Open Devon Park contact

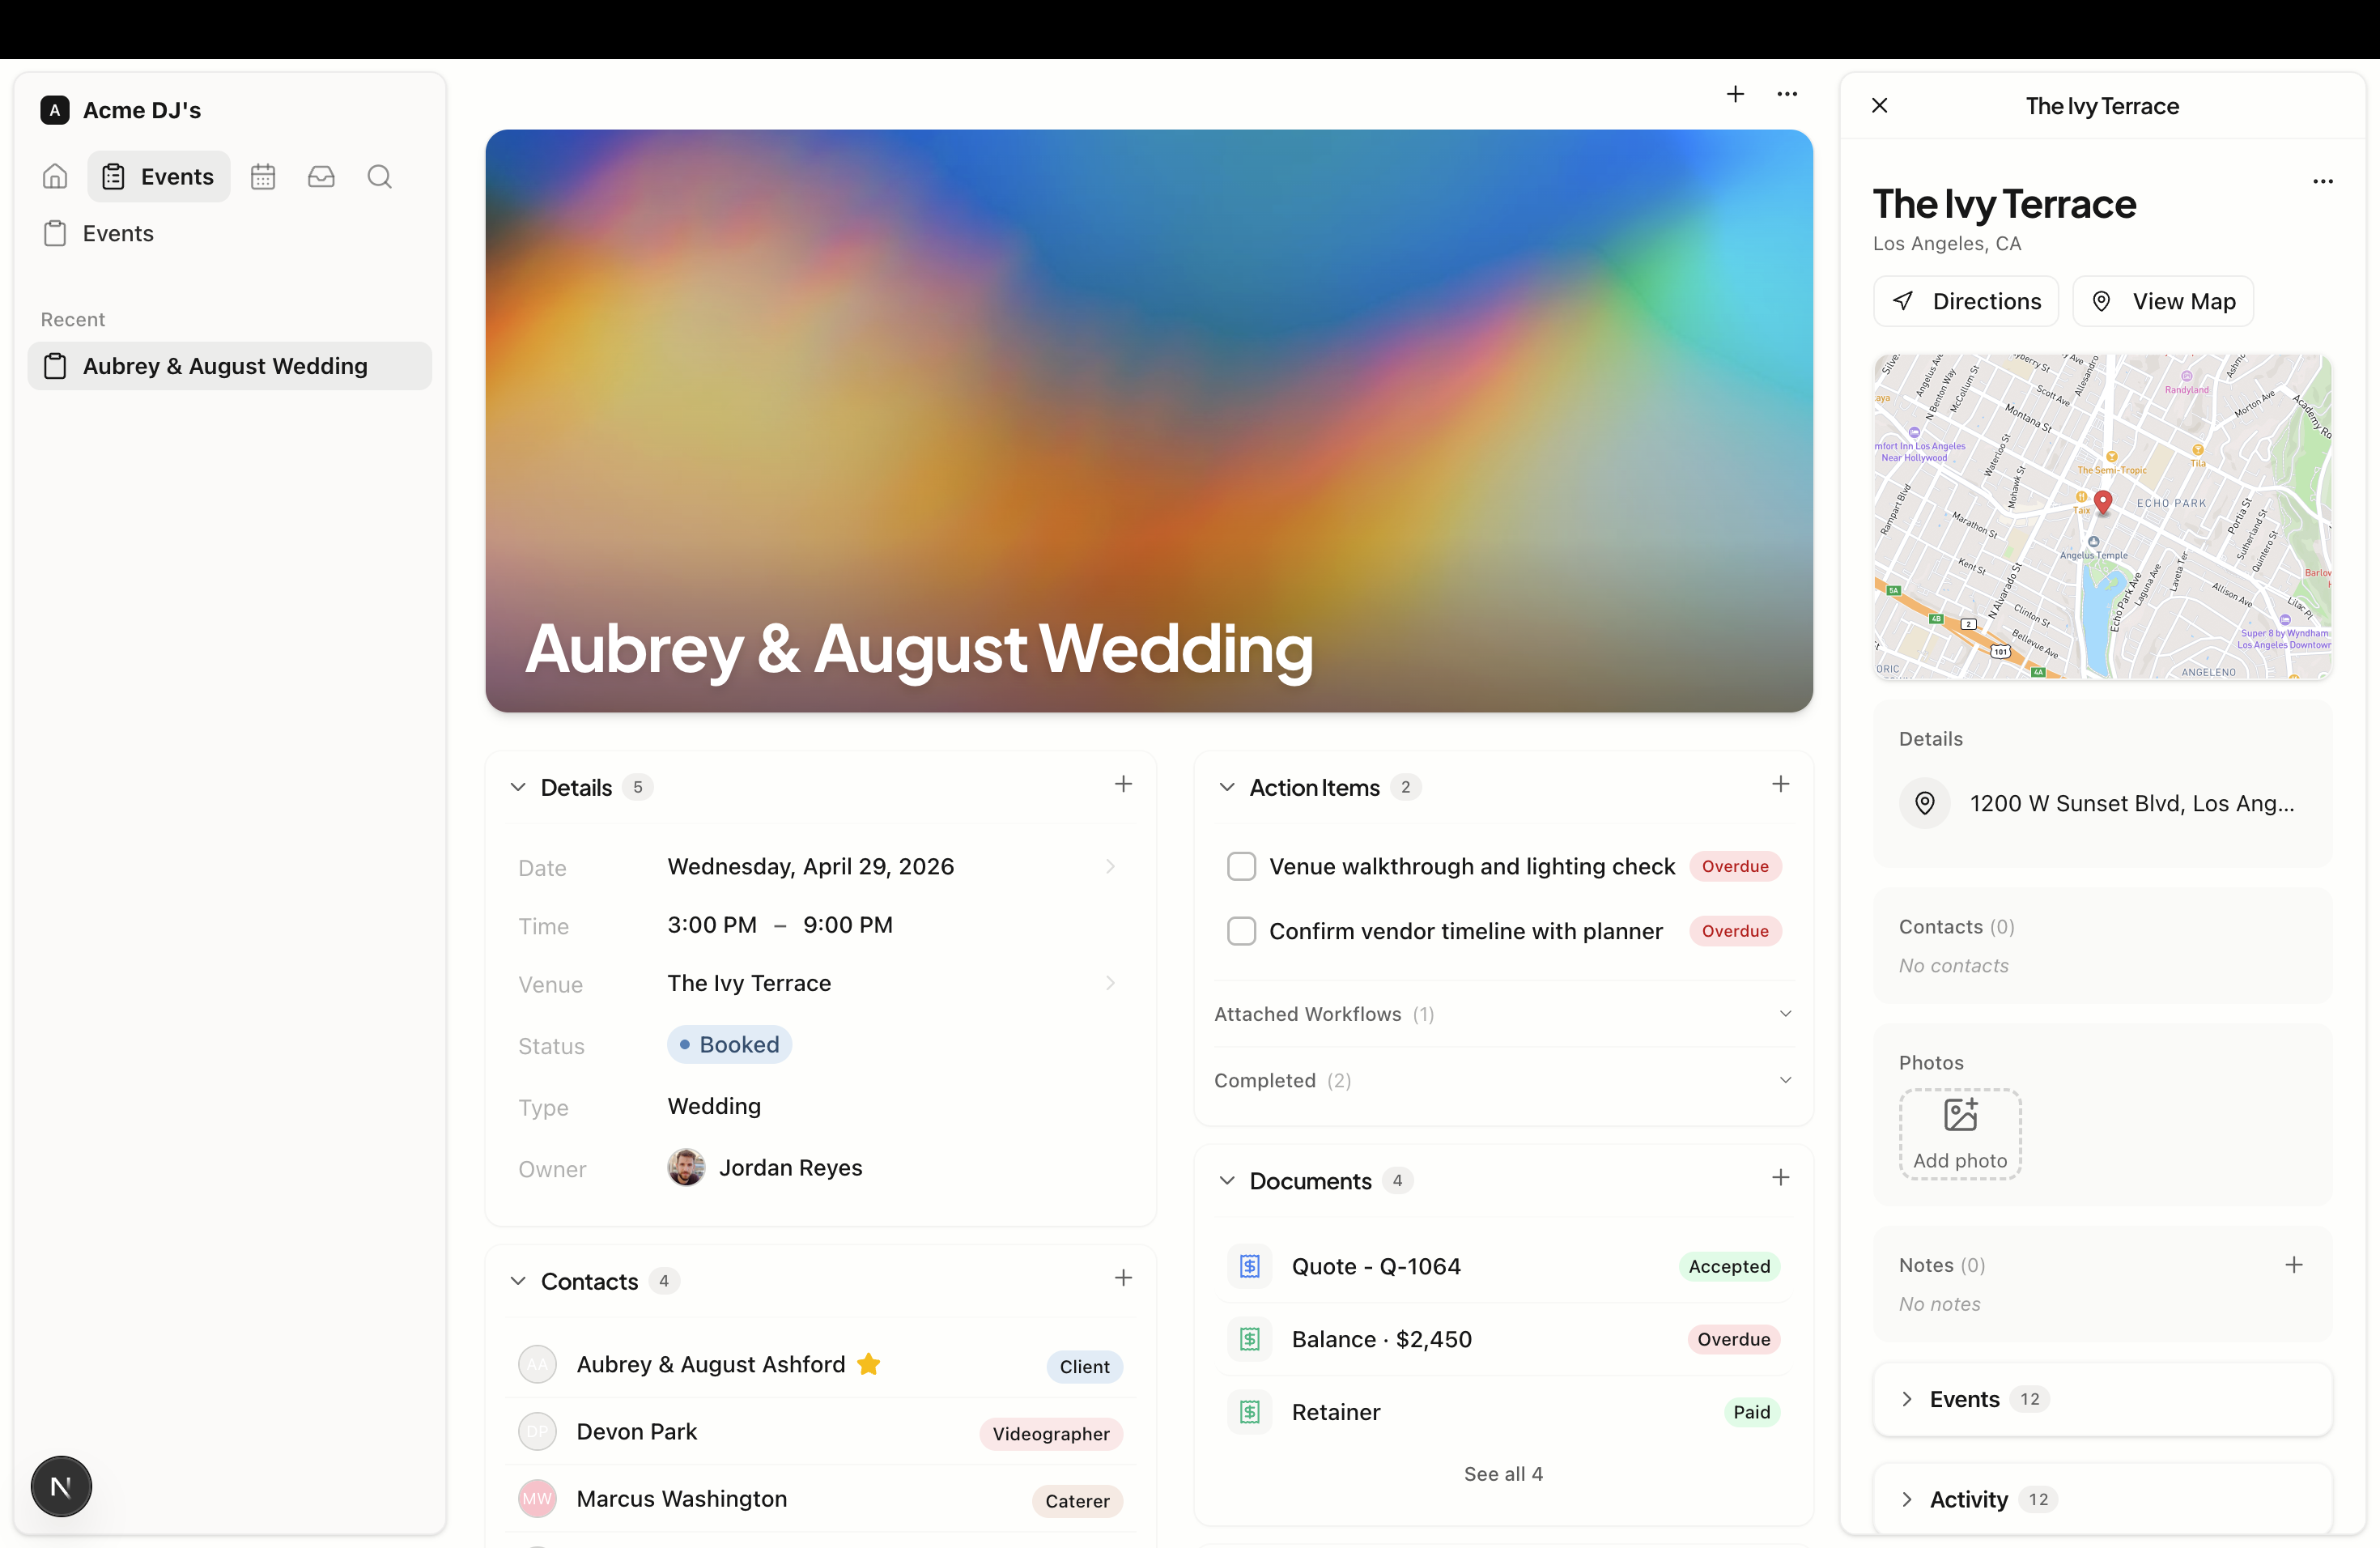[820, 1432]
